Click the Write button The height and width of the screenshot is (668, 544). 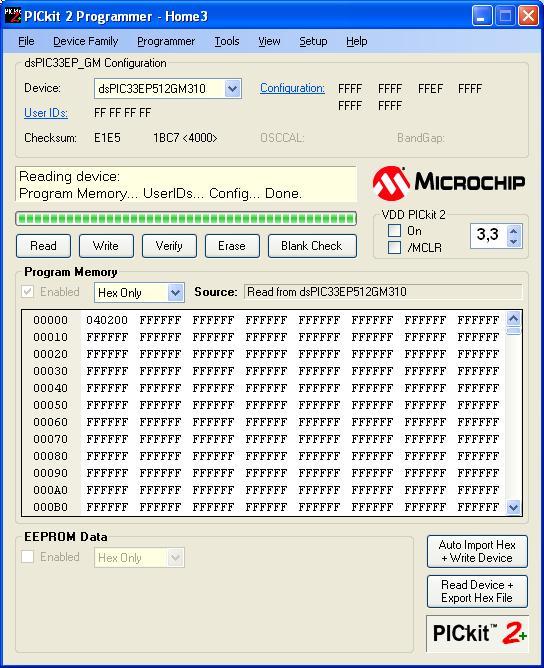point(106,246)
